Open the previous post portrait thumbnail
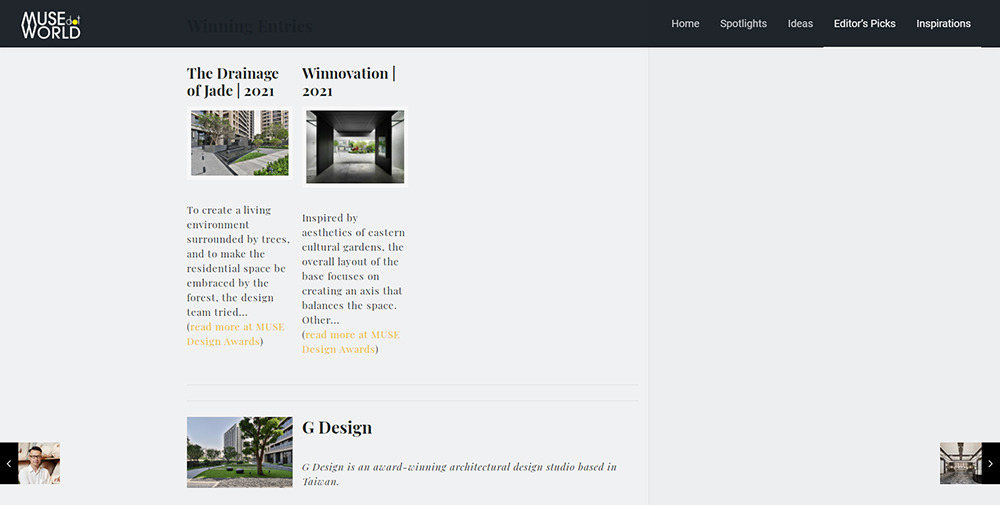 click(39, 464)
